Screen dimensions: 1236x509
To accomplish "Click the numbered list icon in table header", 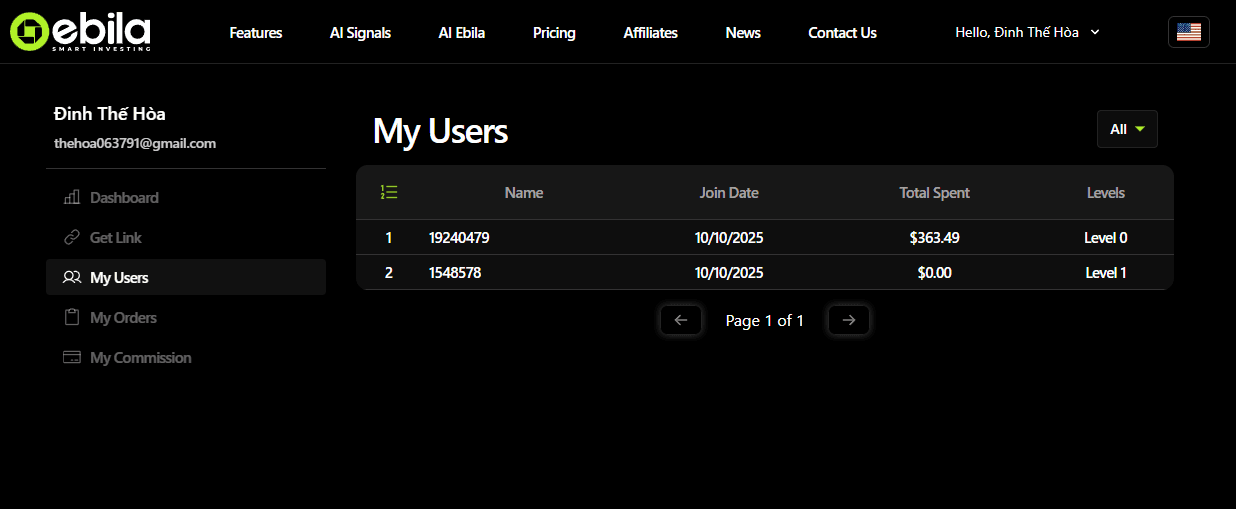I will coord(389,192).
